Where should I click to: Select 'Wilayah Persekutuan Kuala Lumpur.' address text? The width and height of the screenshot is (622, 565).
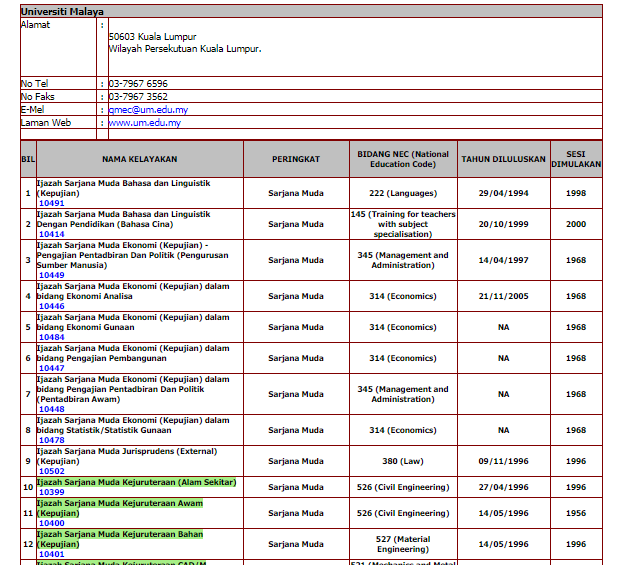tap(185, 49)
